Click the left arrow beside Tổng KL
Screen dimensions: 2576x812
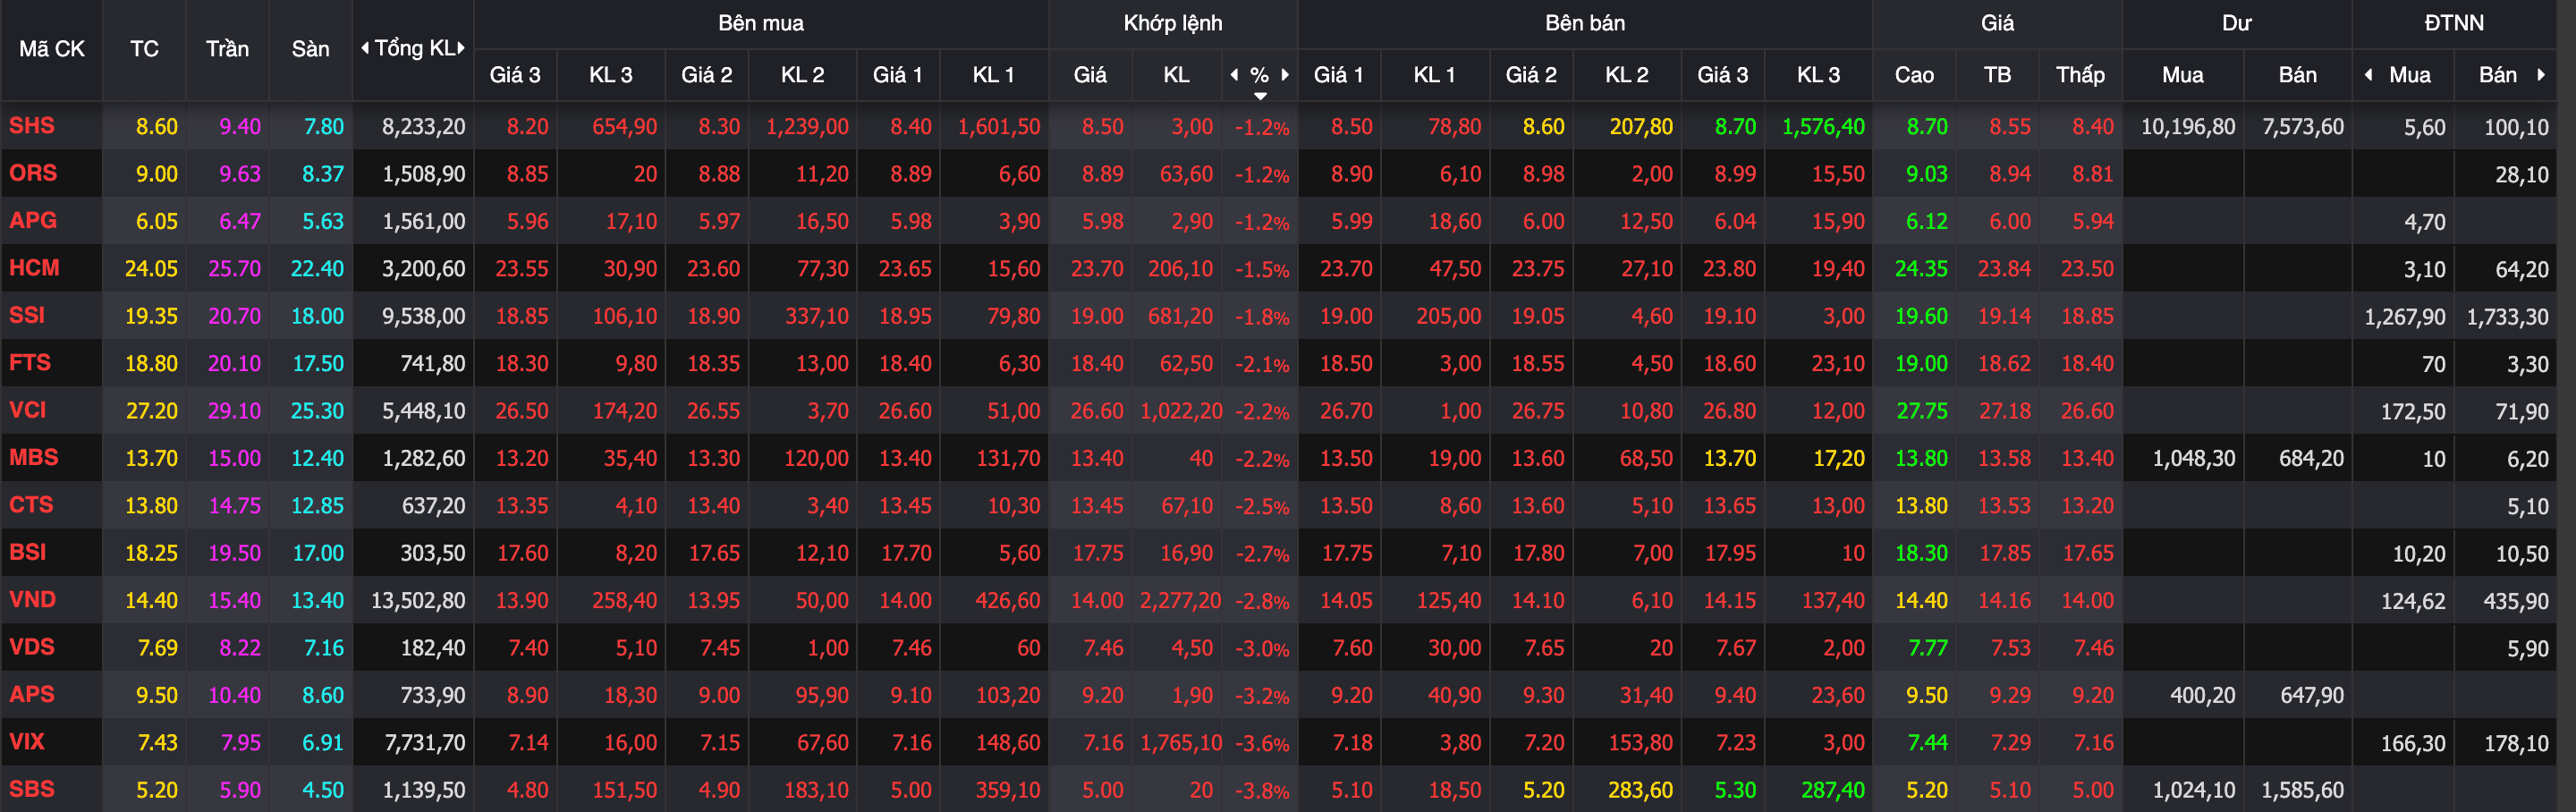365,48
